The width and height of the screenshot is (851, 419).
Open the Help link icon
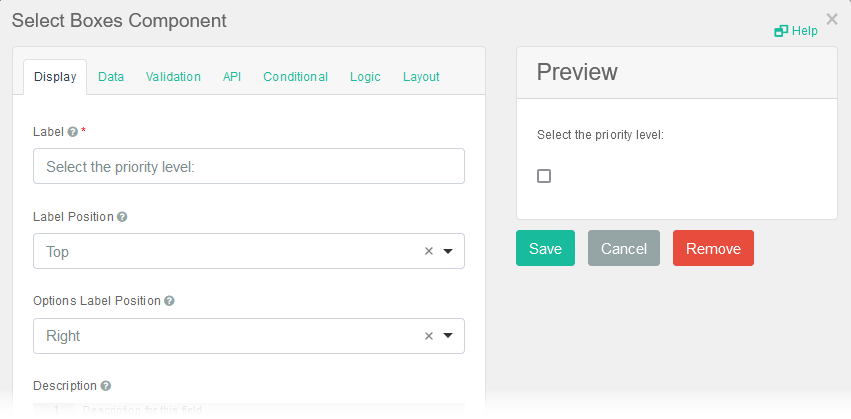click(781, 31)
